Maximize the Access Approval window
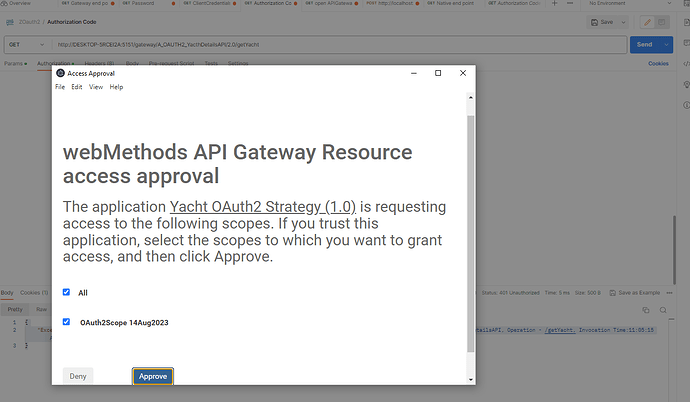 tap(438, 73)
